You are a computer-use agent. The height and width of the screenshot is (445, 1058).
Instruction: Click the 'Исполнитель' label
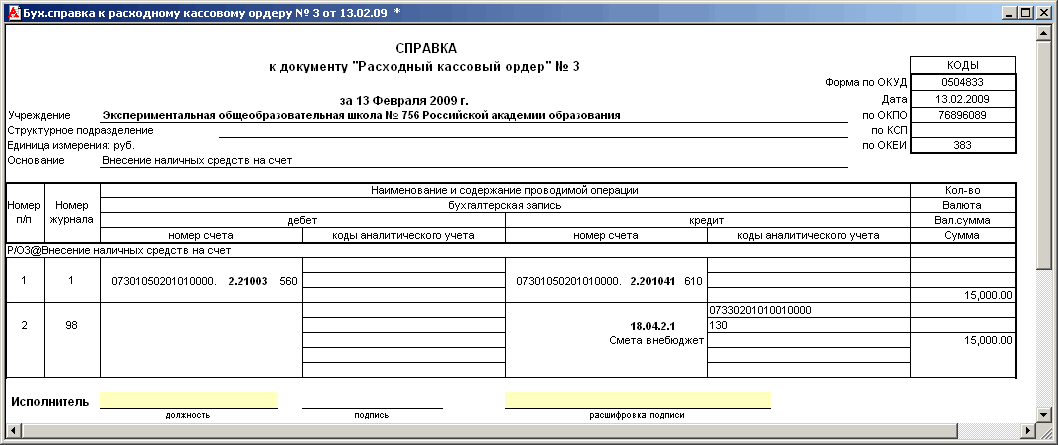[50, 402]
